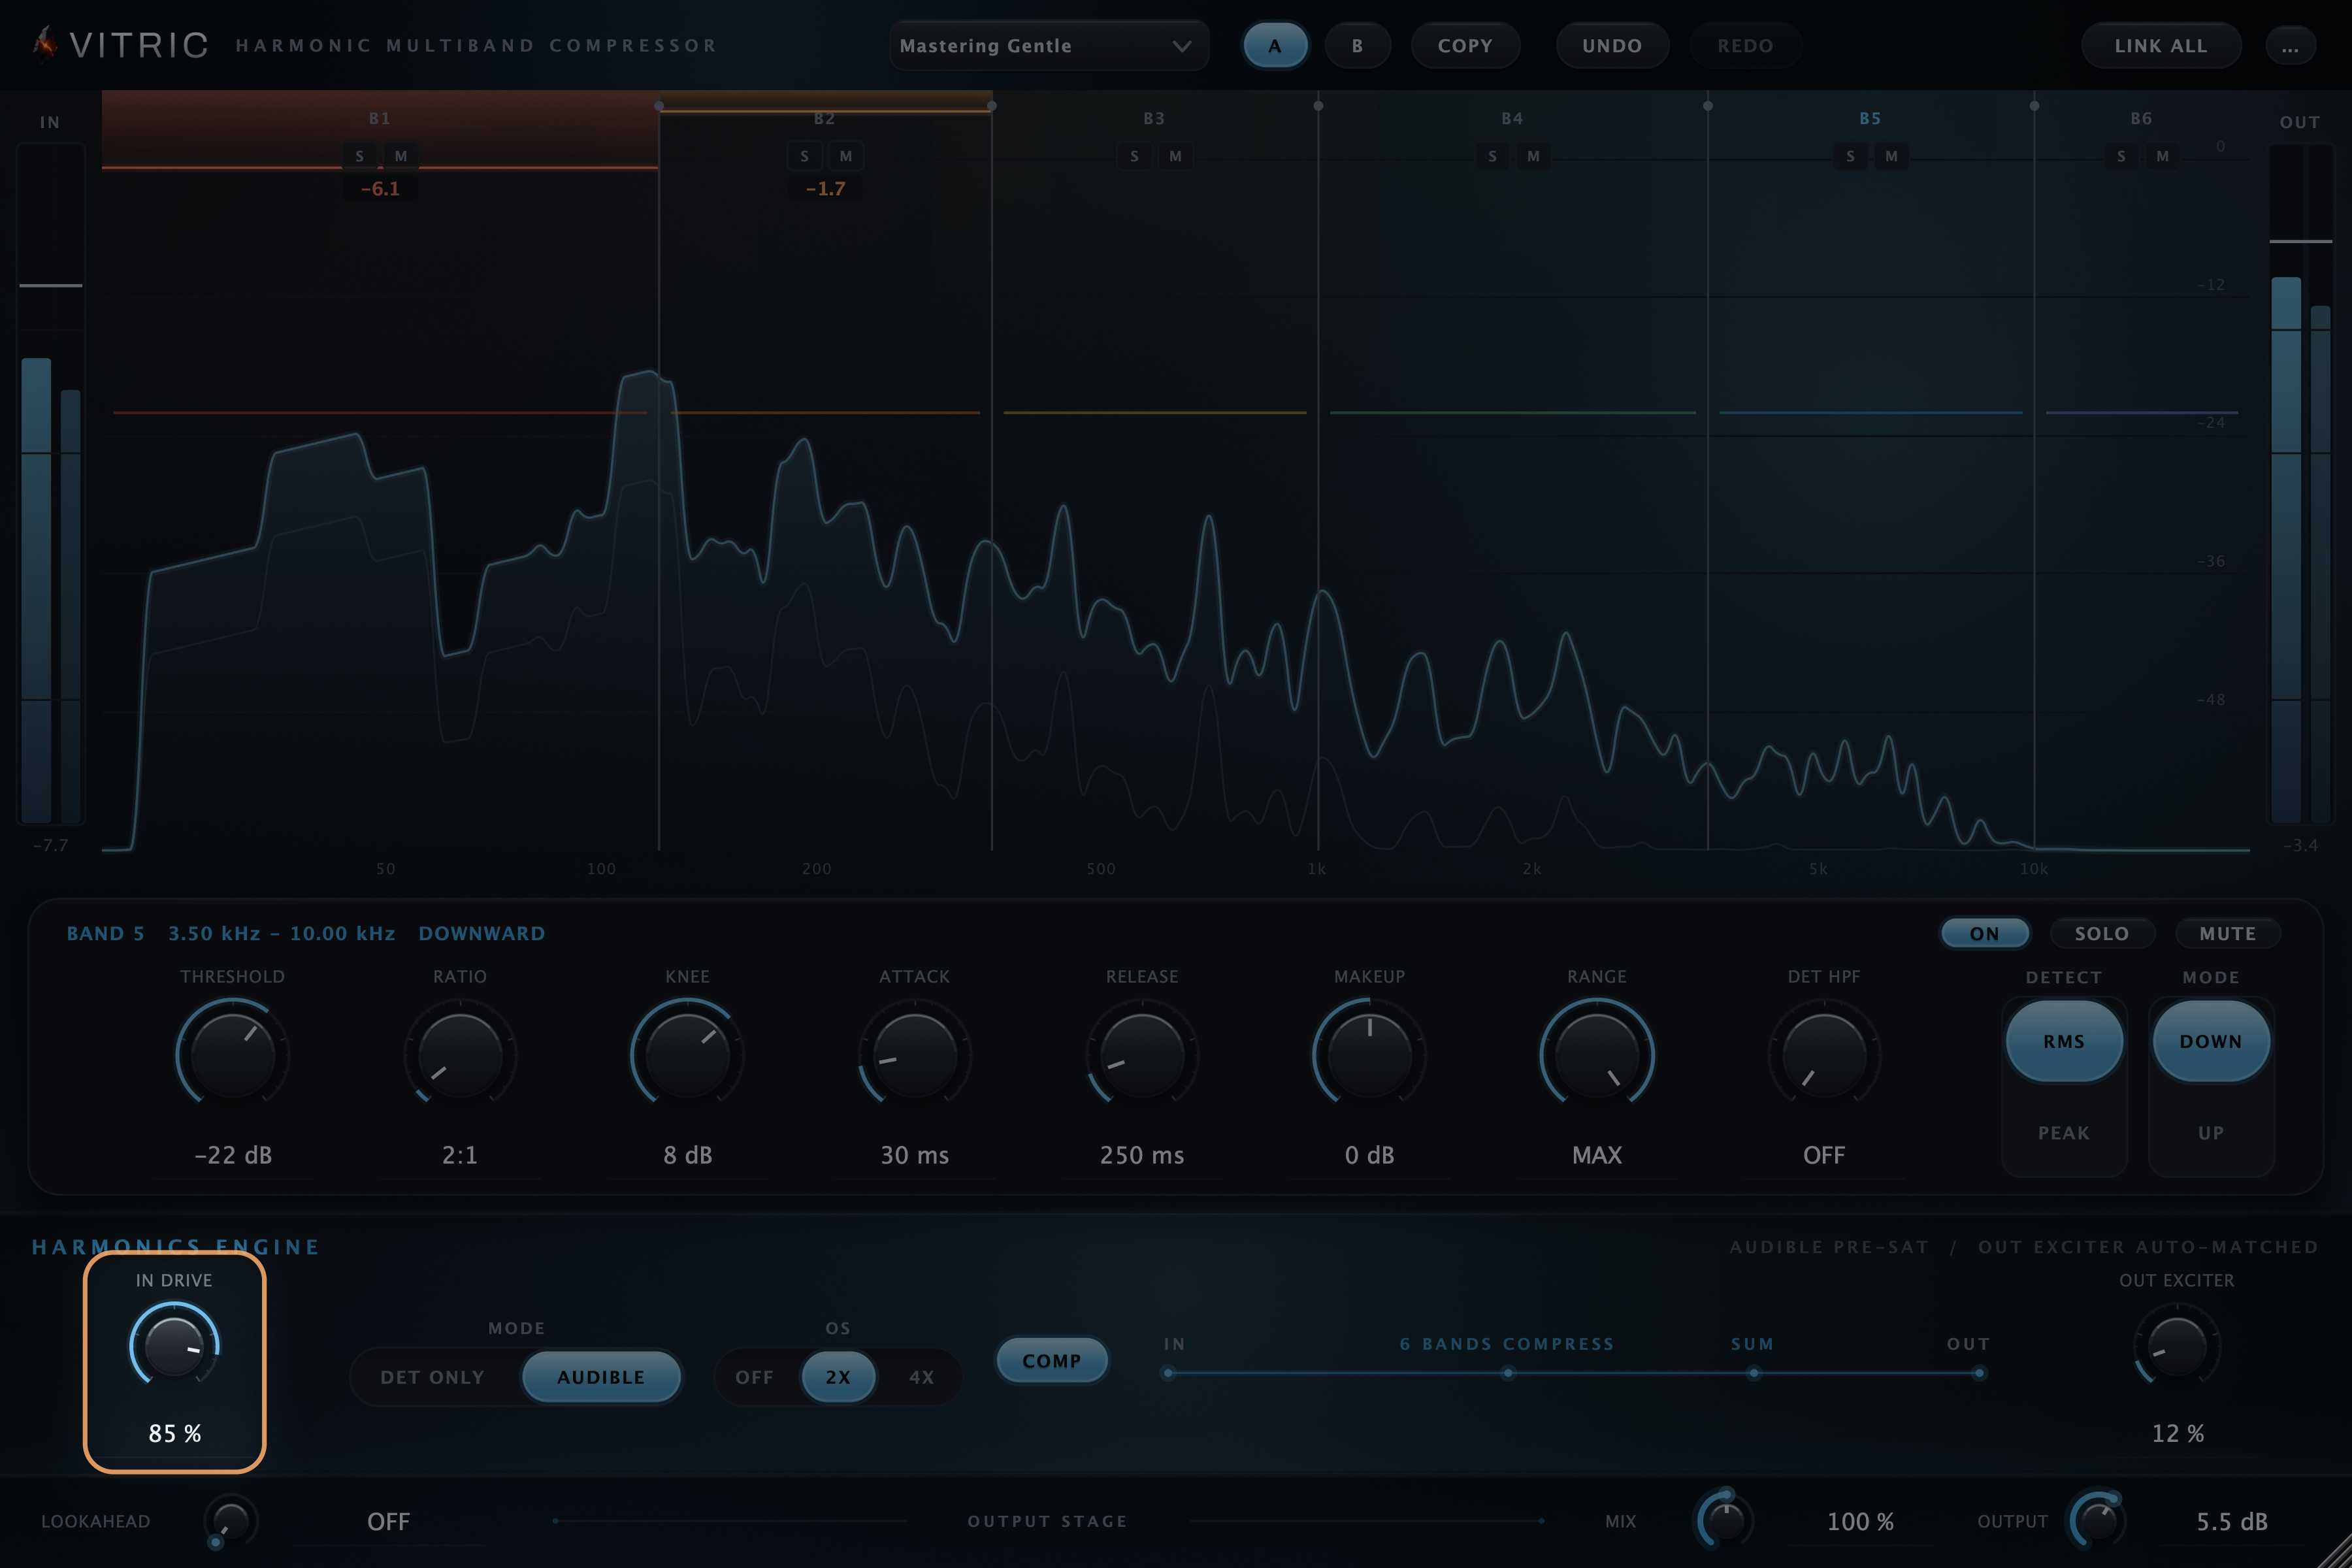
Task: Mute band B5 with its M button
Action: (1891, 156)
